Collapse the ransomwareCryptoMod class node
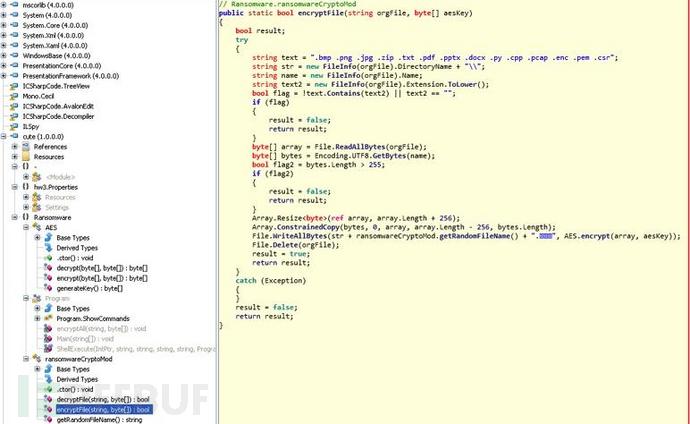 click(26, 359)
